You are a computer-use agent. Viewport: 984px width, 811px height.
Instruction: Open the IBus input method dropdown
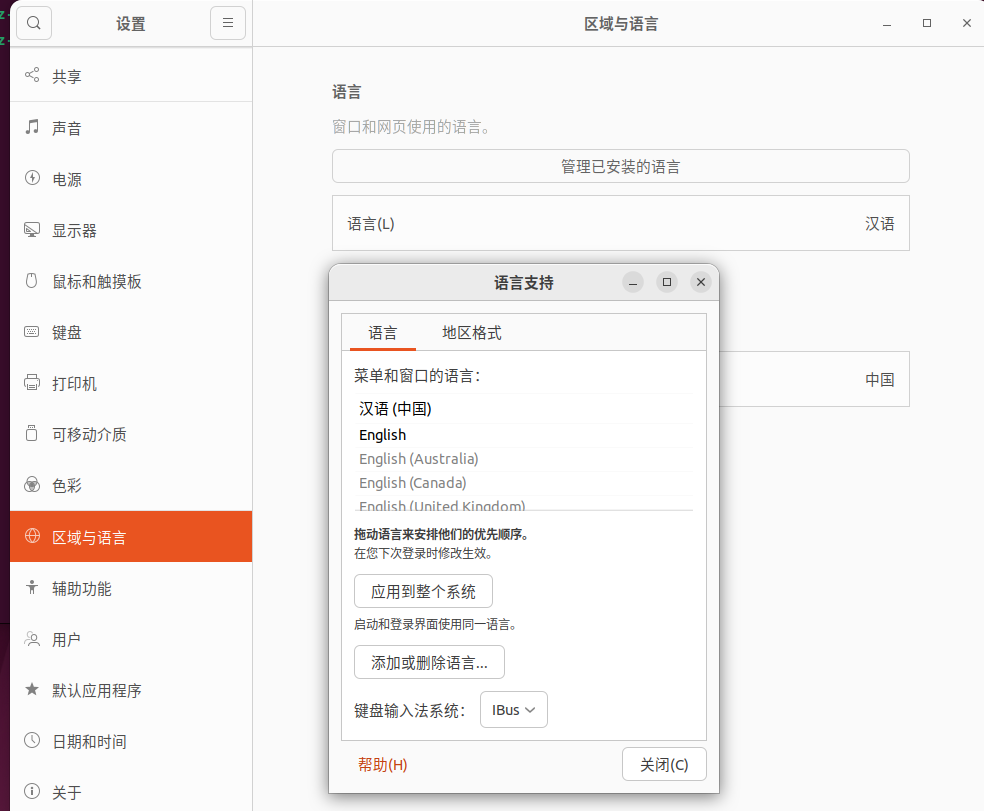[x=513, y=710]
